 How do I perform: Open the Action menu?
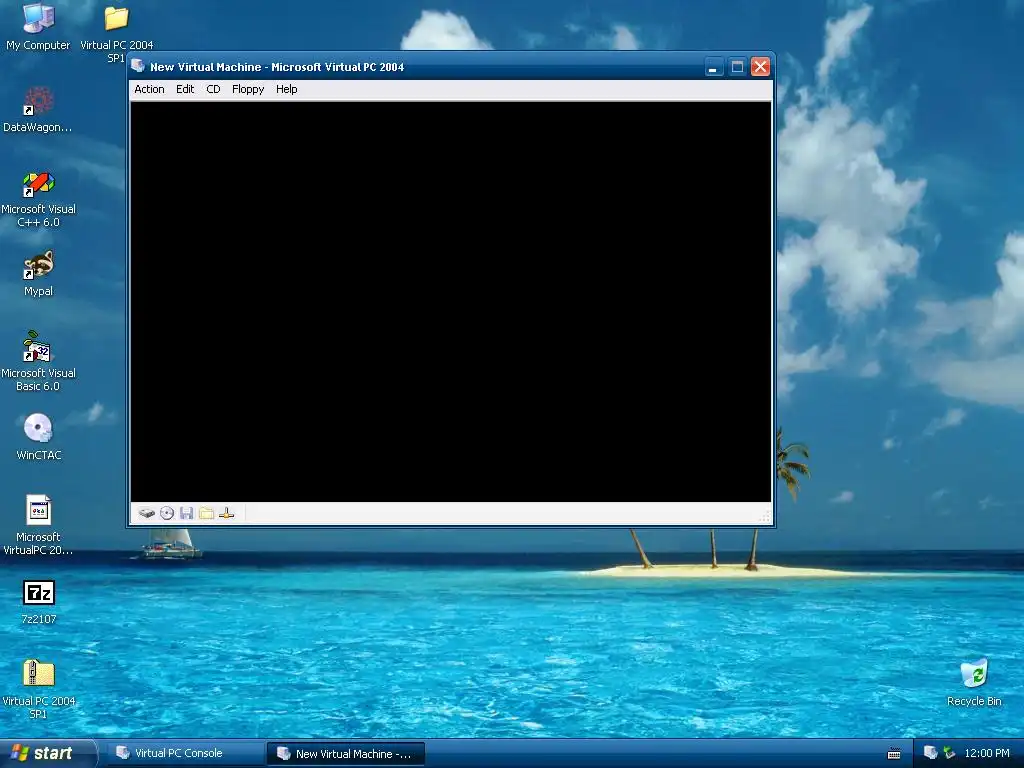coord(149,89)
